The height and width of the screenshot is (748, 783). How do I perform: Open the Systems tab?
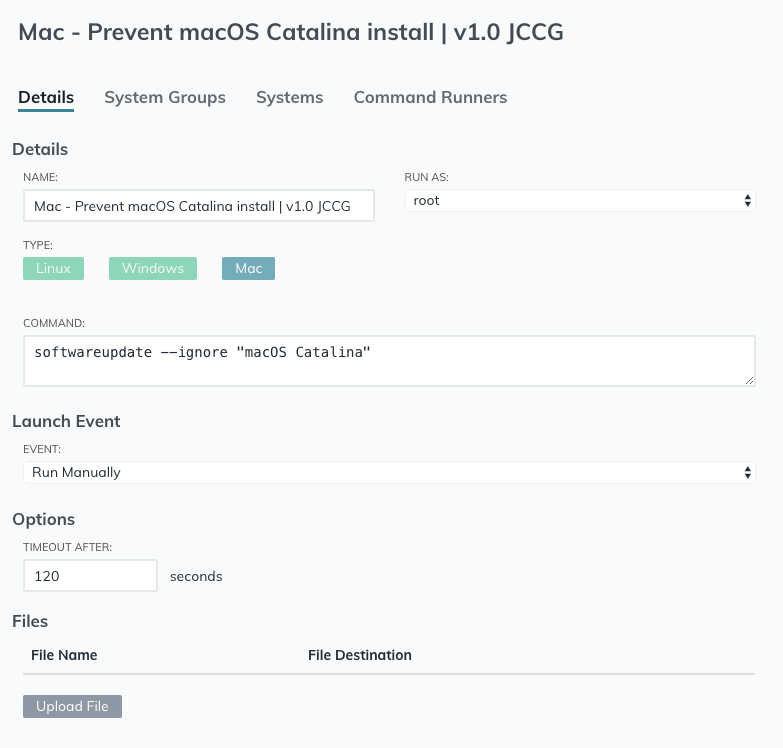(x=289, y=97)
